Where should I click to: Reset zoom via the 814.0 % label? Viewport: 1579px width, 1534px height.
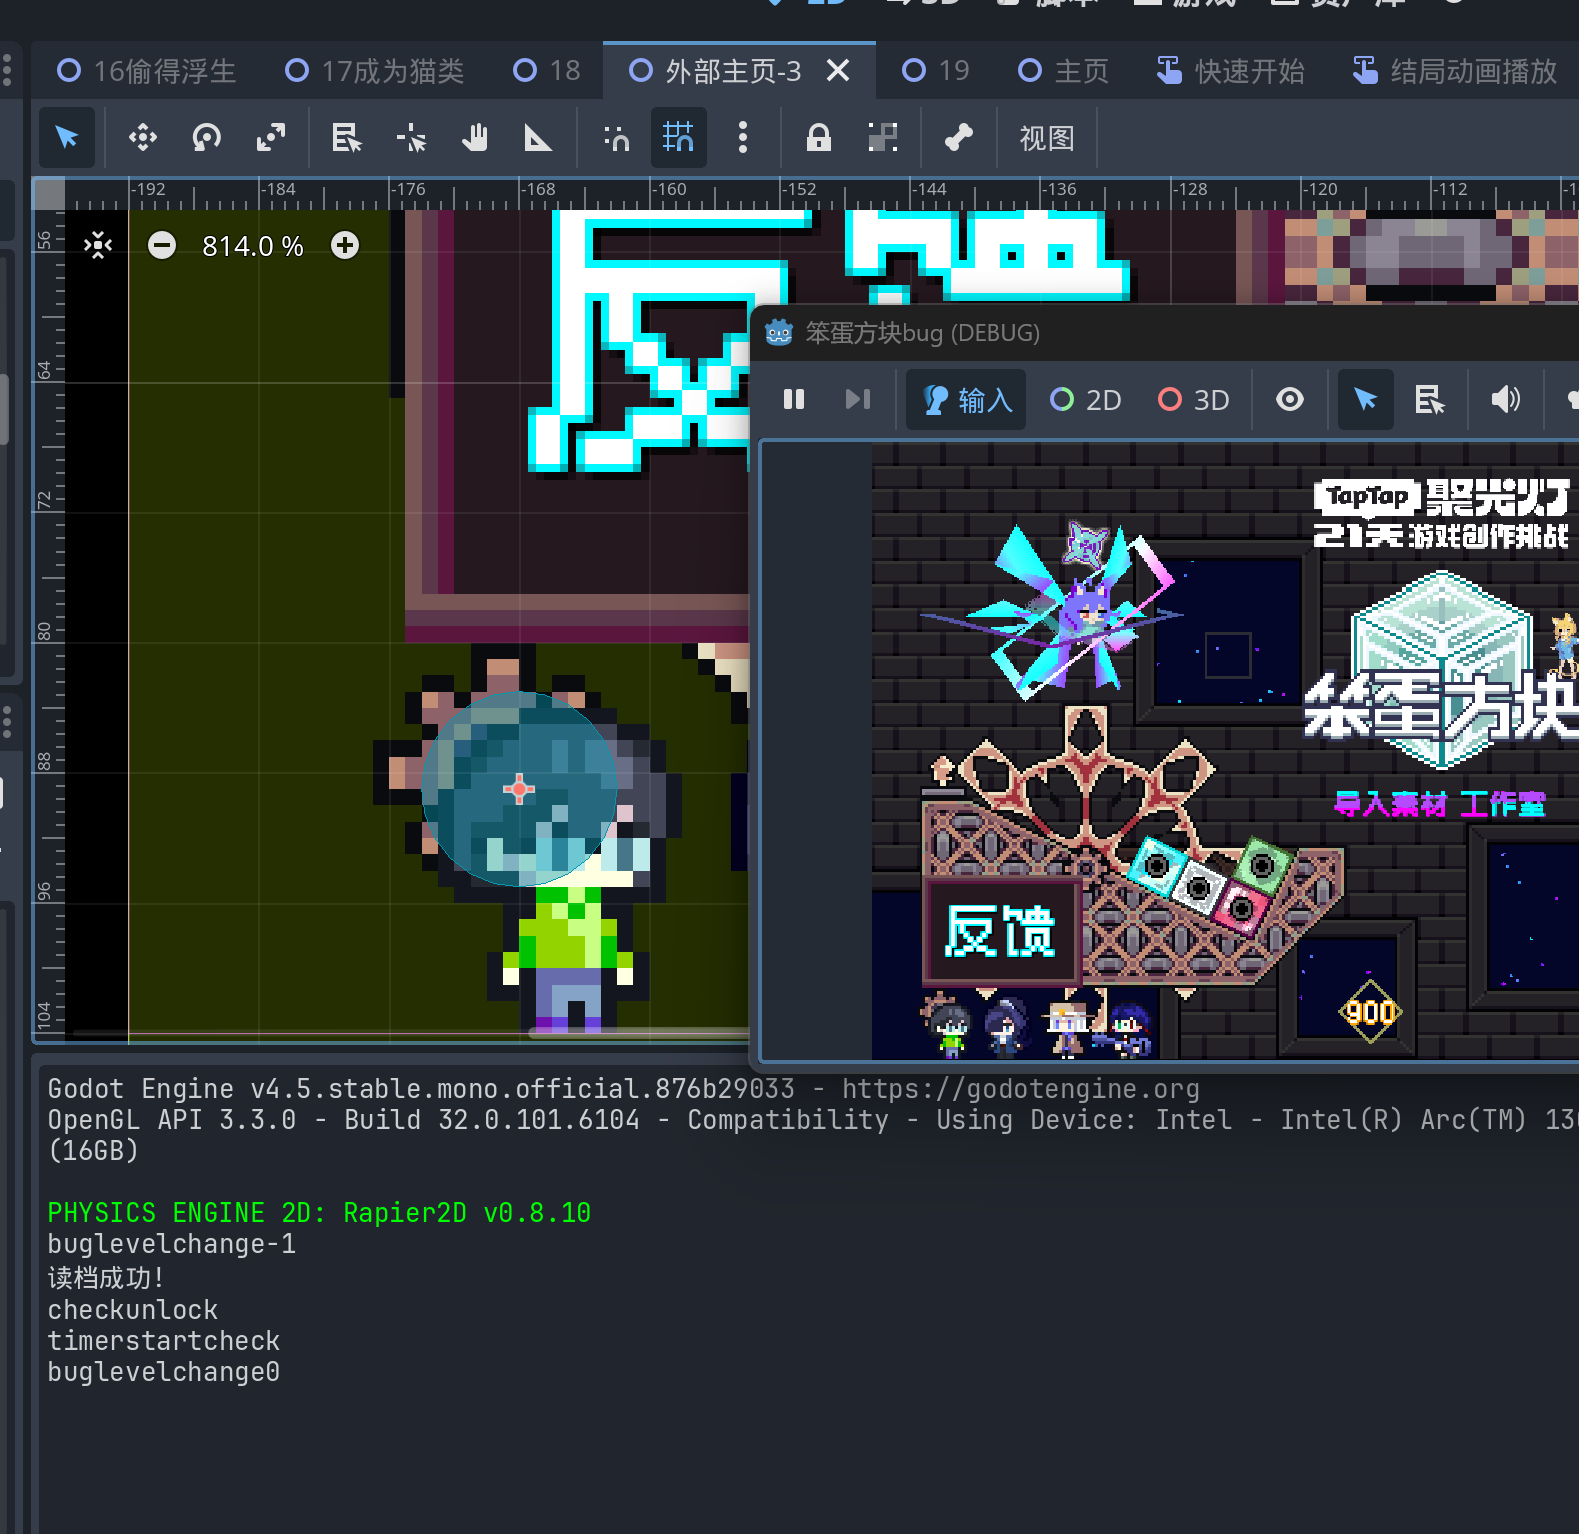click(252, 246)
